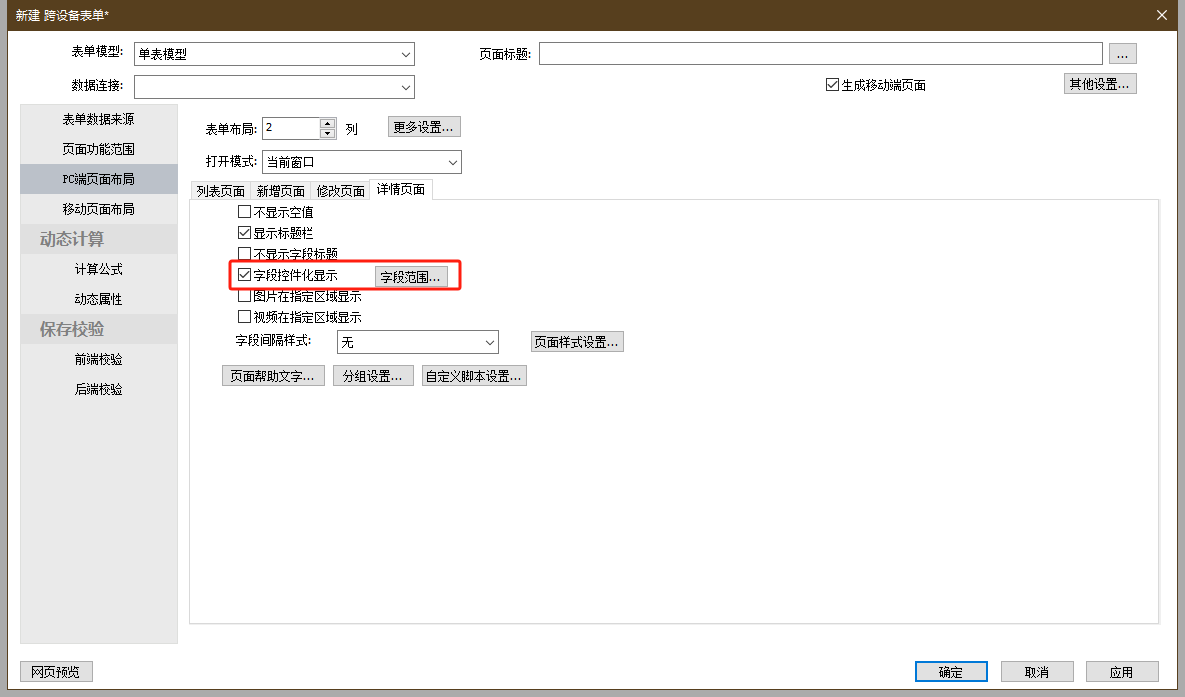Toggle 生成移动端页面 checkbox

coord(832,85)
